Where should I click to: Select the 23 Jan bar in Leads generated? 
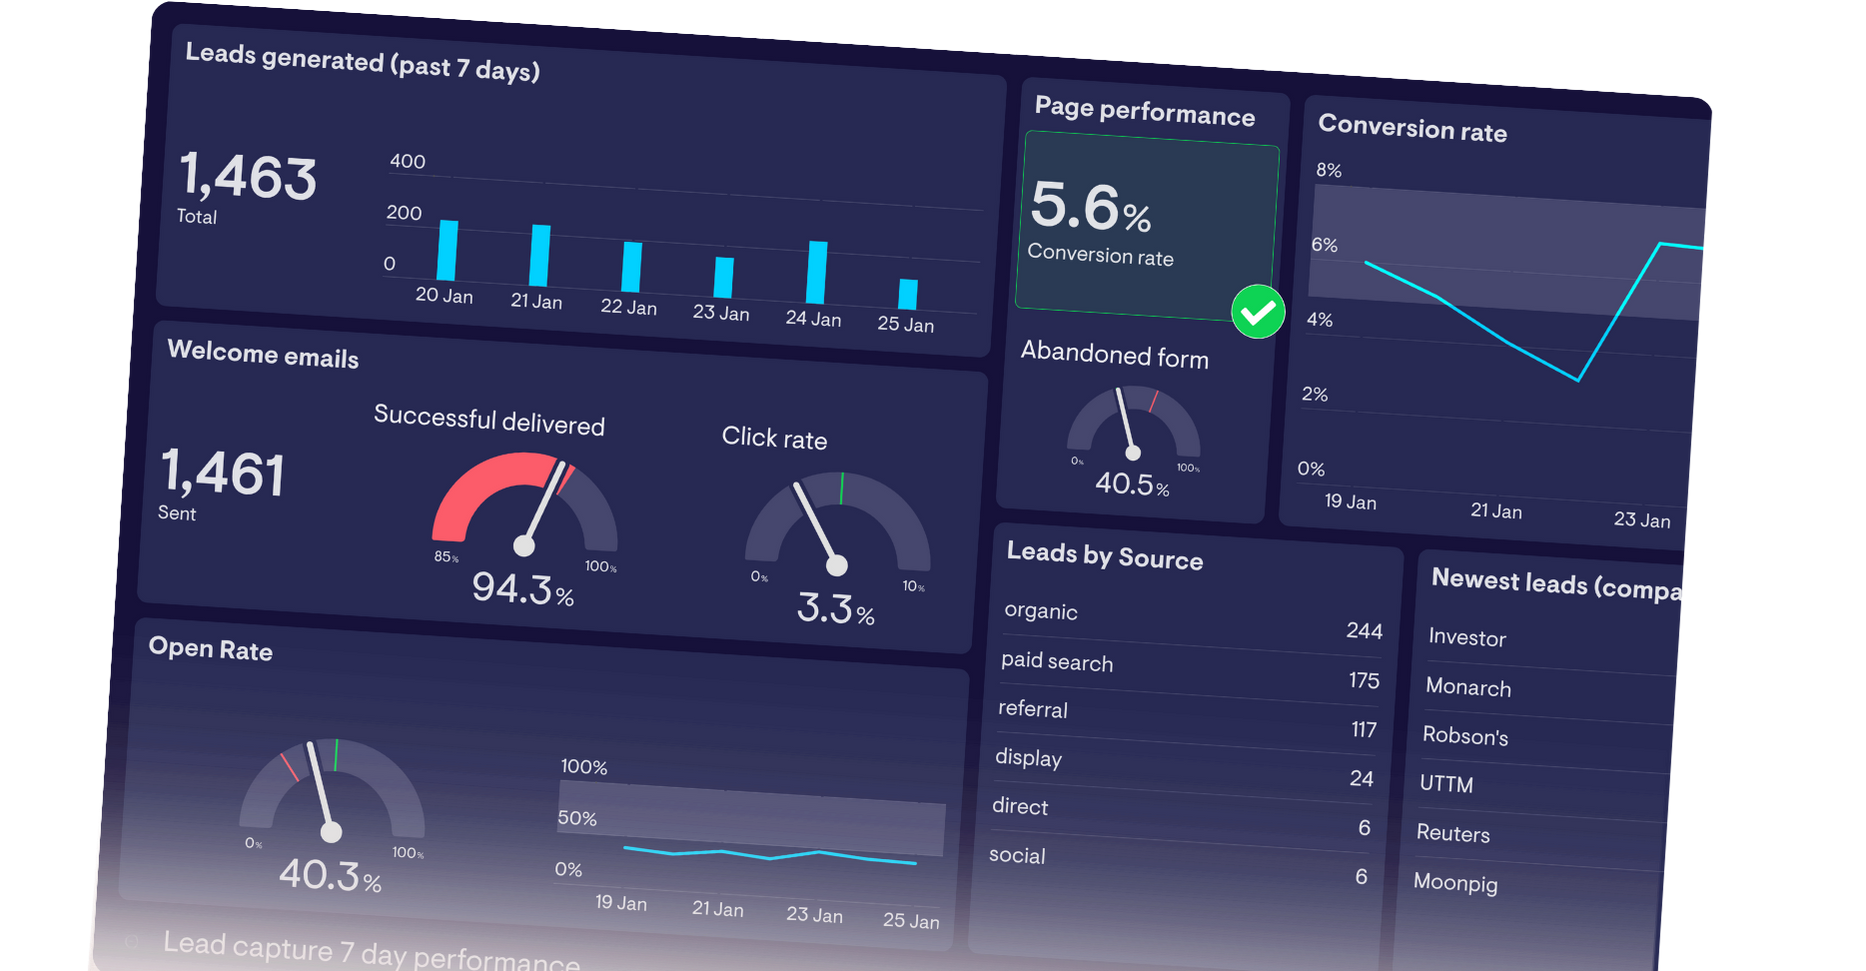[723, 278]
